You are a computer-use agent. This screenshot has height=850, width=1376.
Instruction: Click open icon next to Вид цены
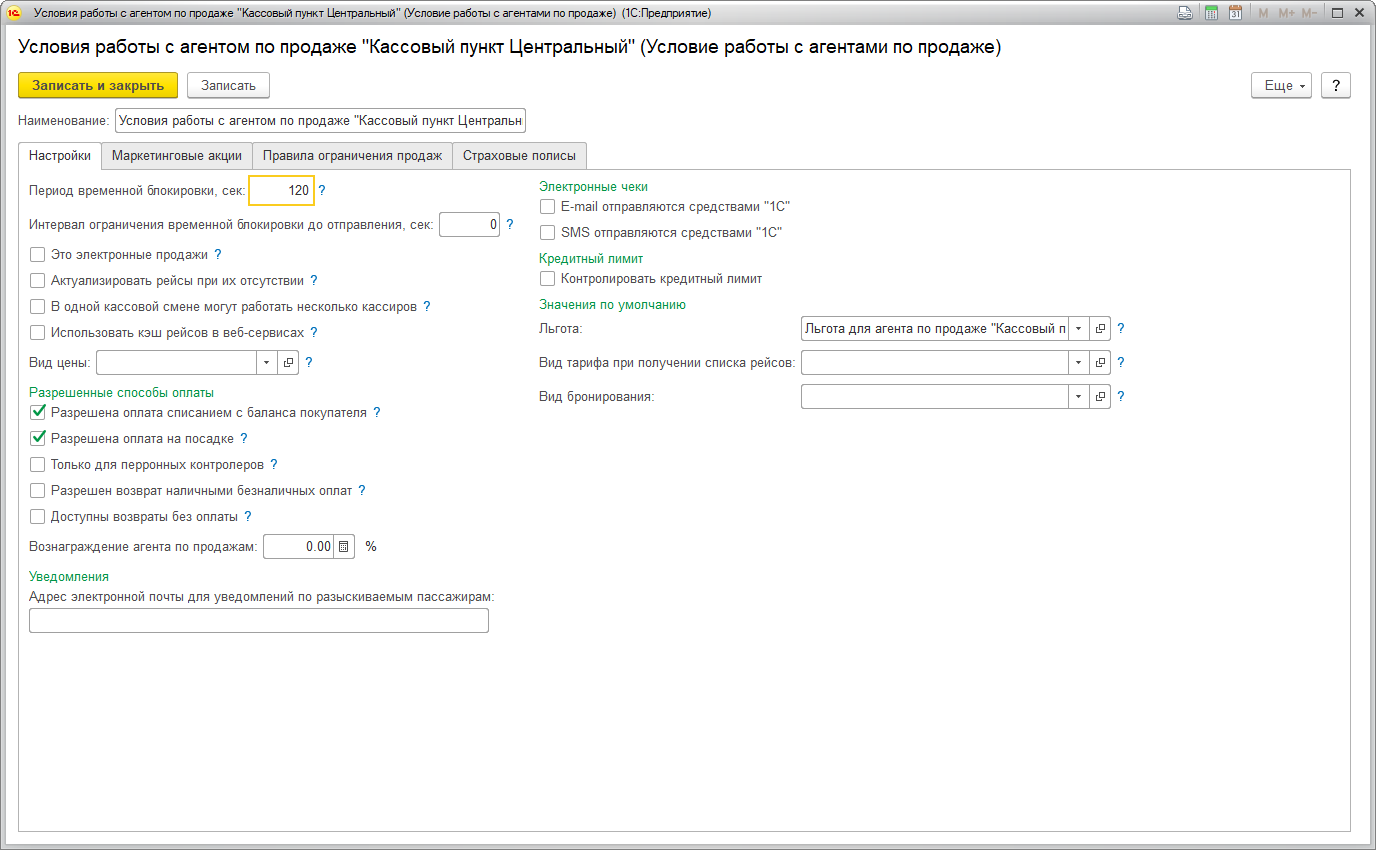point(287,363)
